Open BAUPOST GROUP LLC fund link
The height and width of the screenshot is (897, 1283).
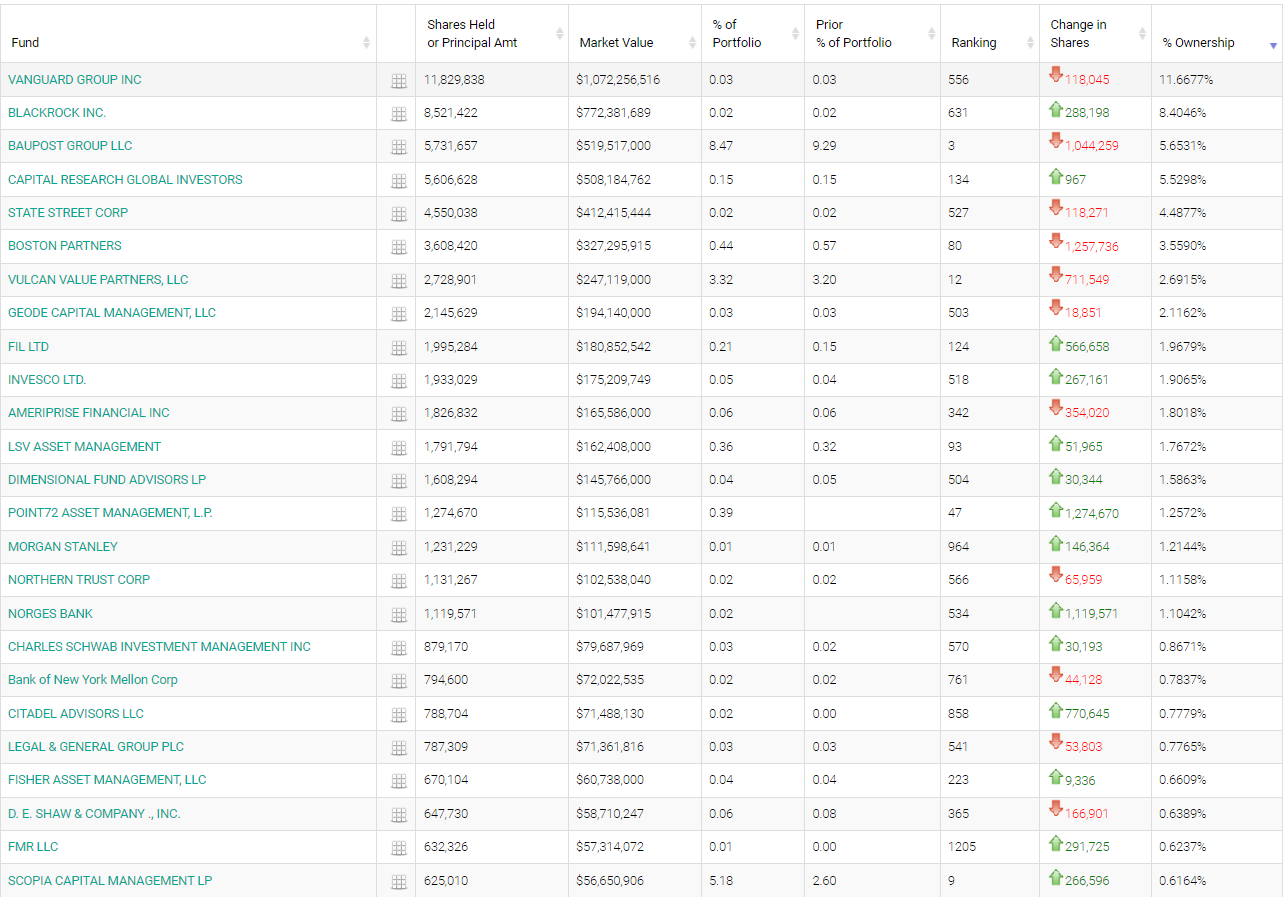[70, 146]
